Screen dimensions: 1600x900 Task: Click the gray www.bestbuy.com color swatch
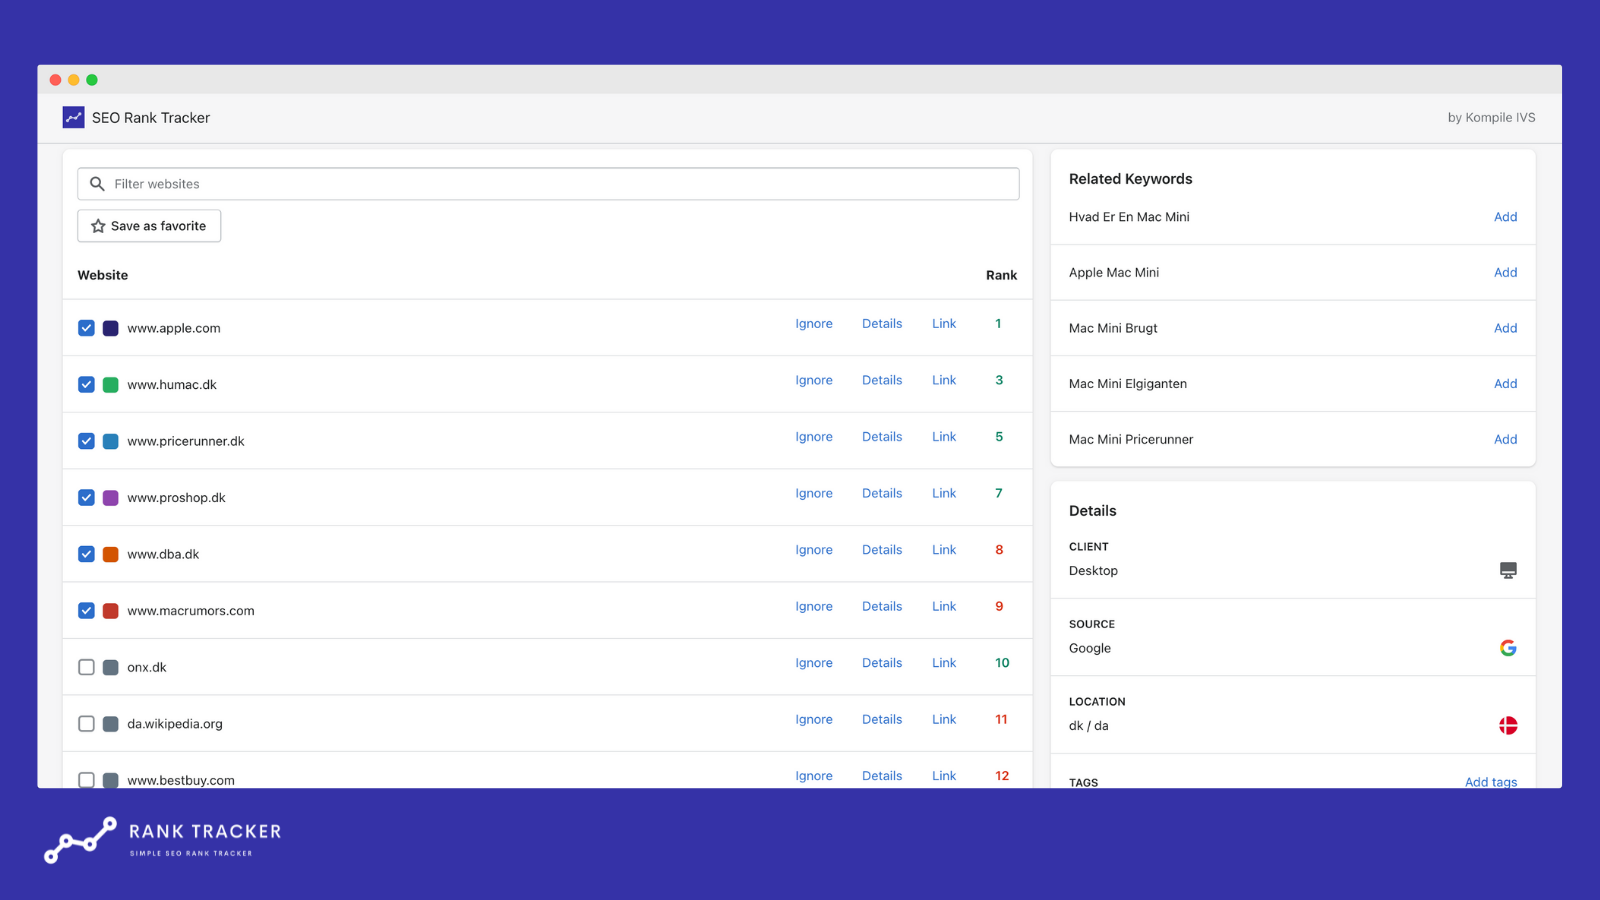[x=111, y=780]
